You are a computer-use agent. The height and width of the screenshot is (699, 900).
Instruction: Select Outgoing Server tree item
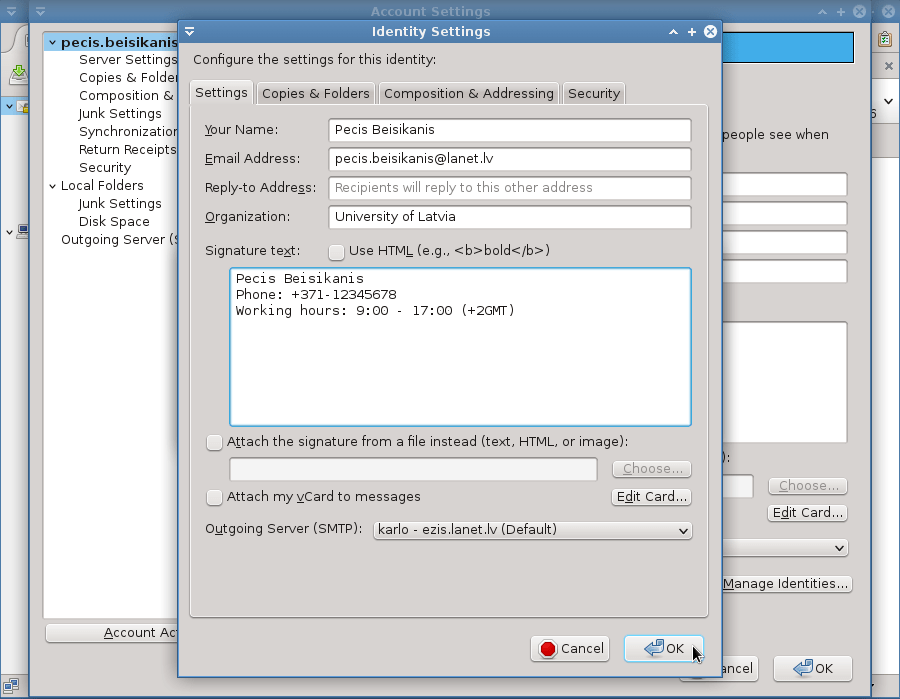[119, 239]
